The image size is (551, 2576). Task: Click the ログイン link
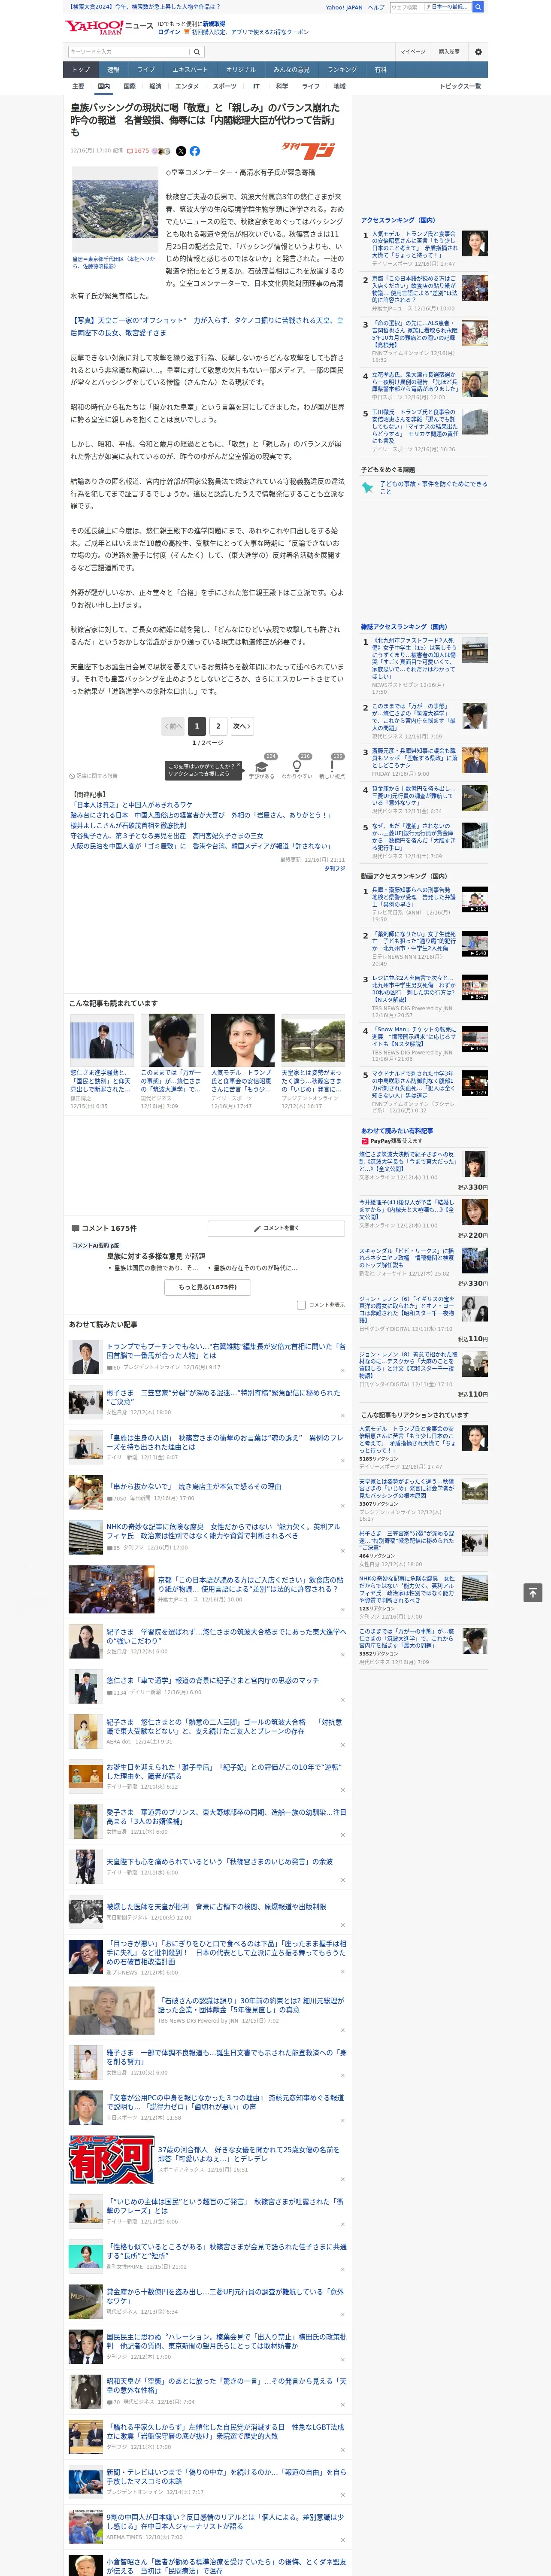[x=169, y=32]
